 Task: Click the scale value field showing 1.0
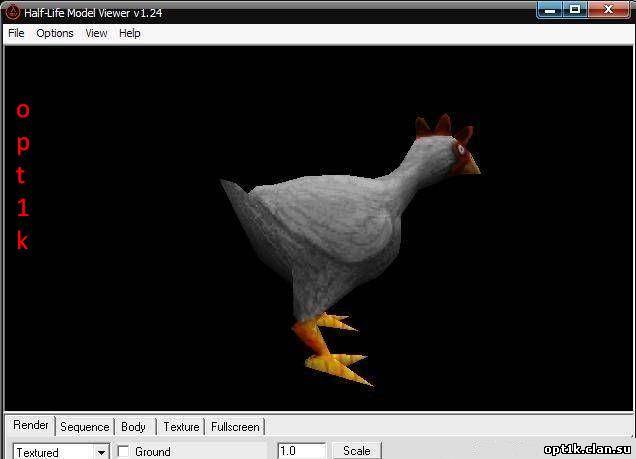tap(301, 451)
